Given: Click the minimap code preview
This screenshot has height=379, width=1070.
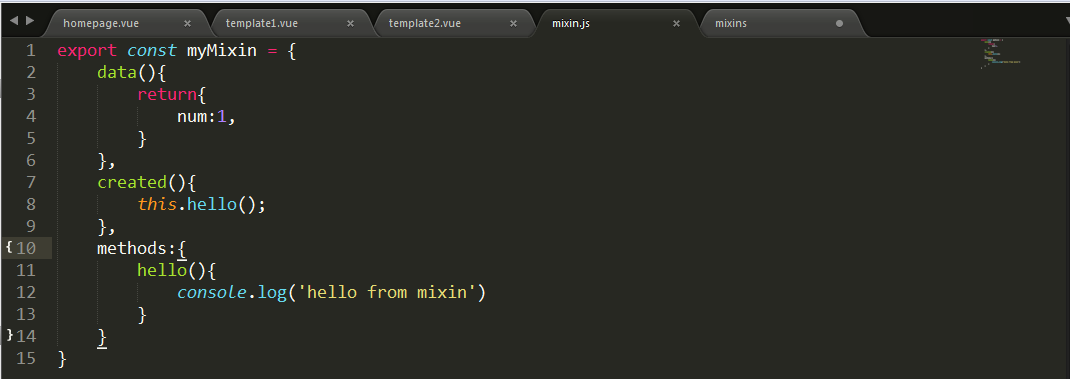Looking at the screenshot, I should click(1002, 55).
